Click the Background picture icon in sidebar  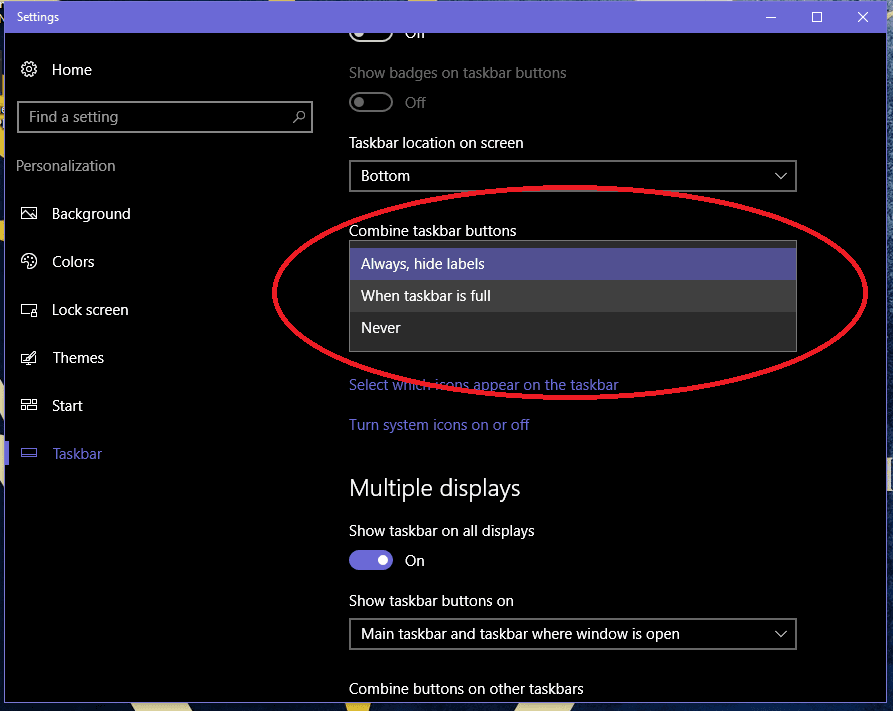click(30, 214)
